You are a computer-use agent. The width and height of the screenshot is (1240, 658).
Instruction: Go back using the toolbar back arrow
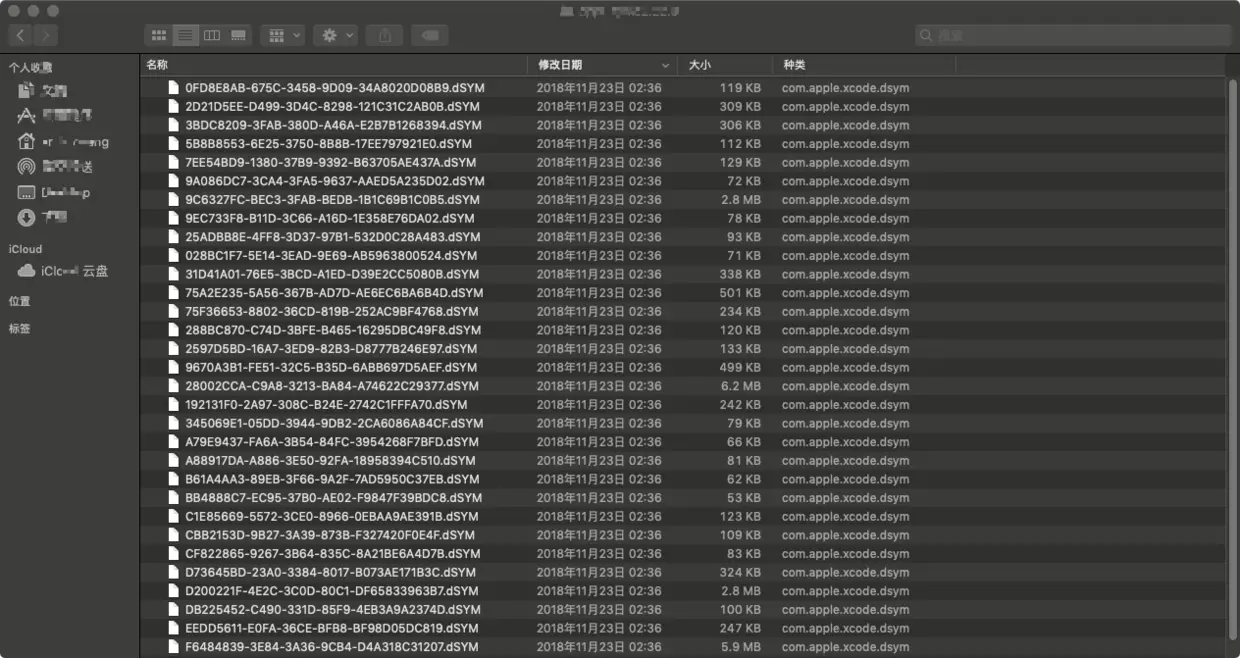click(x=21, y=35)
